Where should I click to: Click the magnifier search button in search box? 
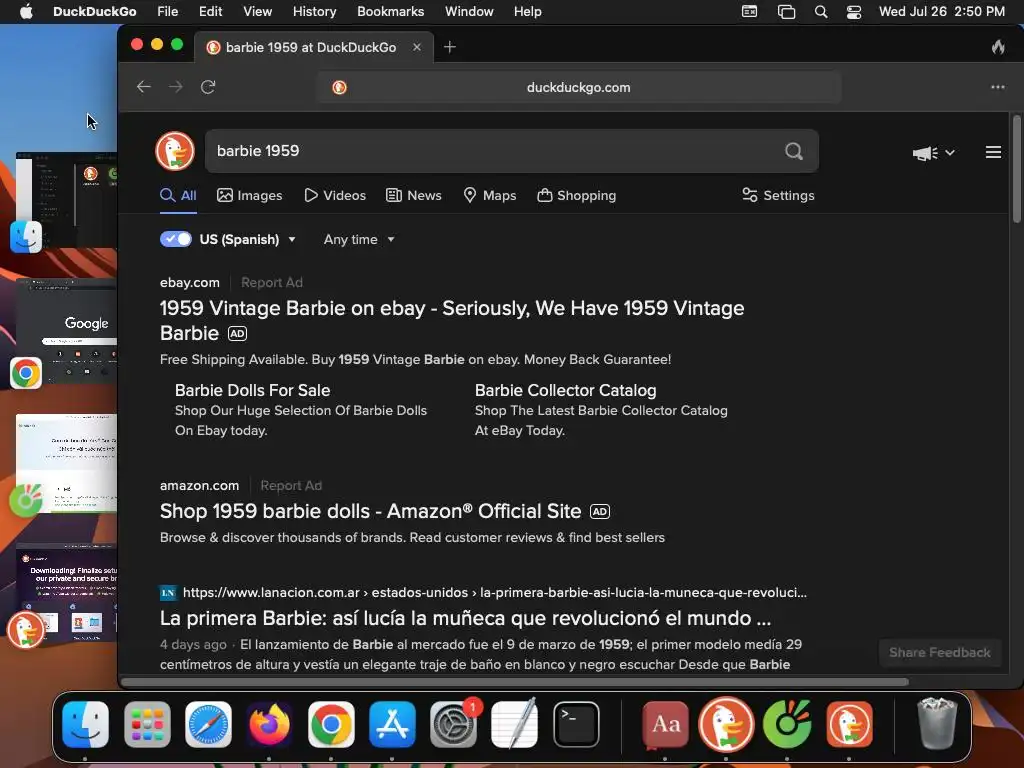click(793, 151)
